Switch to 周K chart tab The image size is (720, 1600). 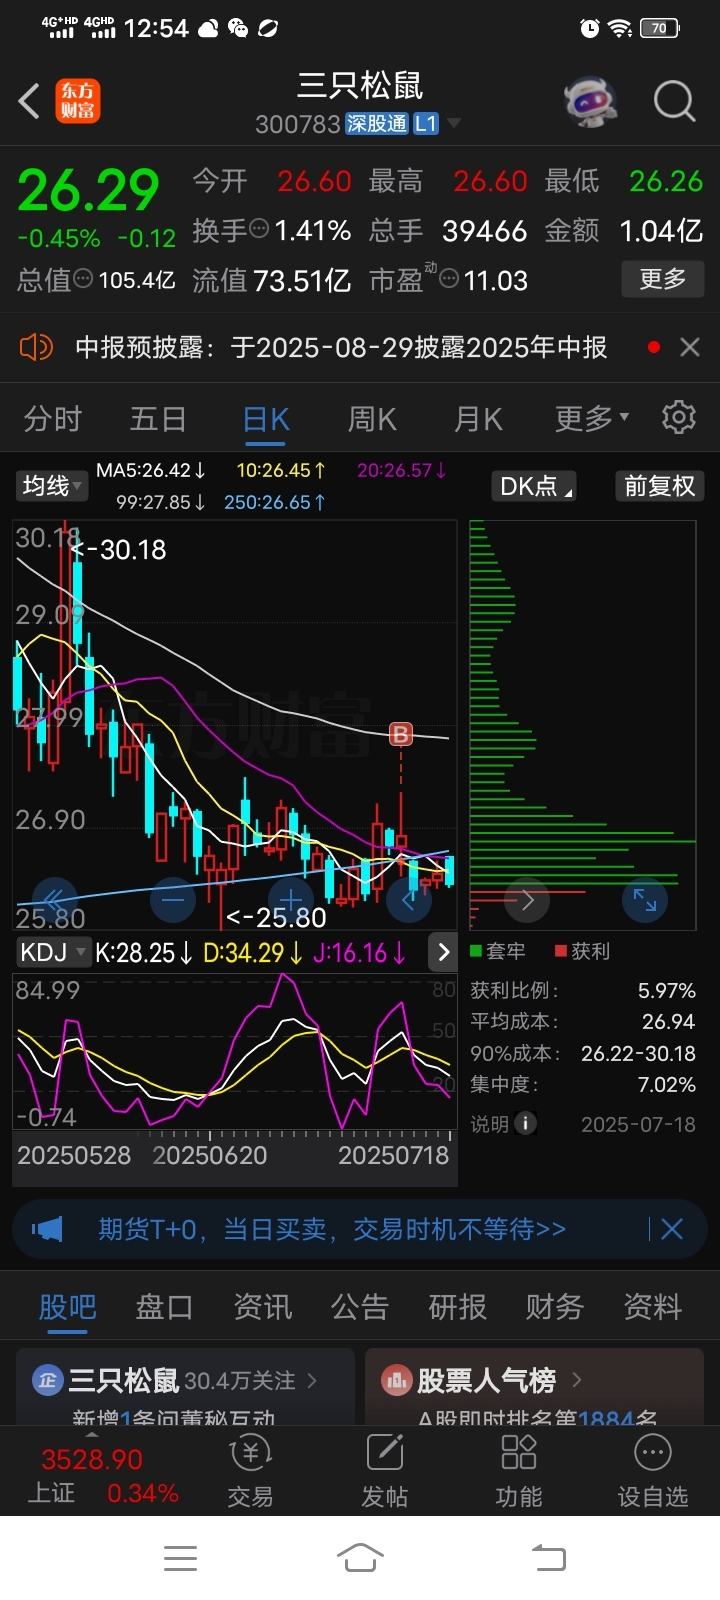[x=372, y=418]
